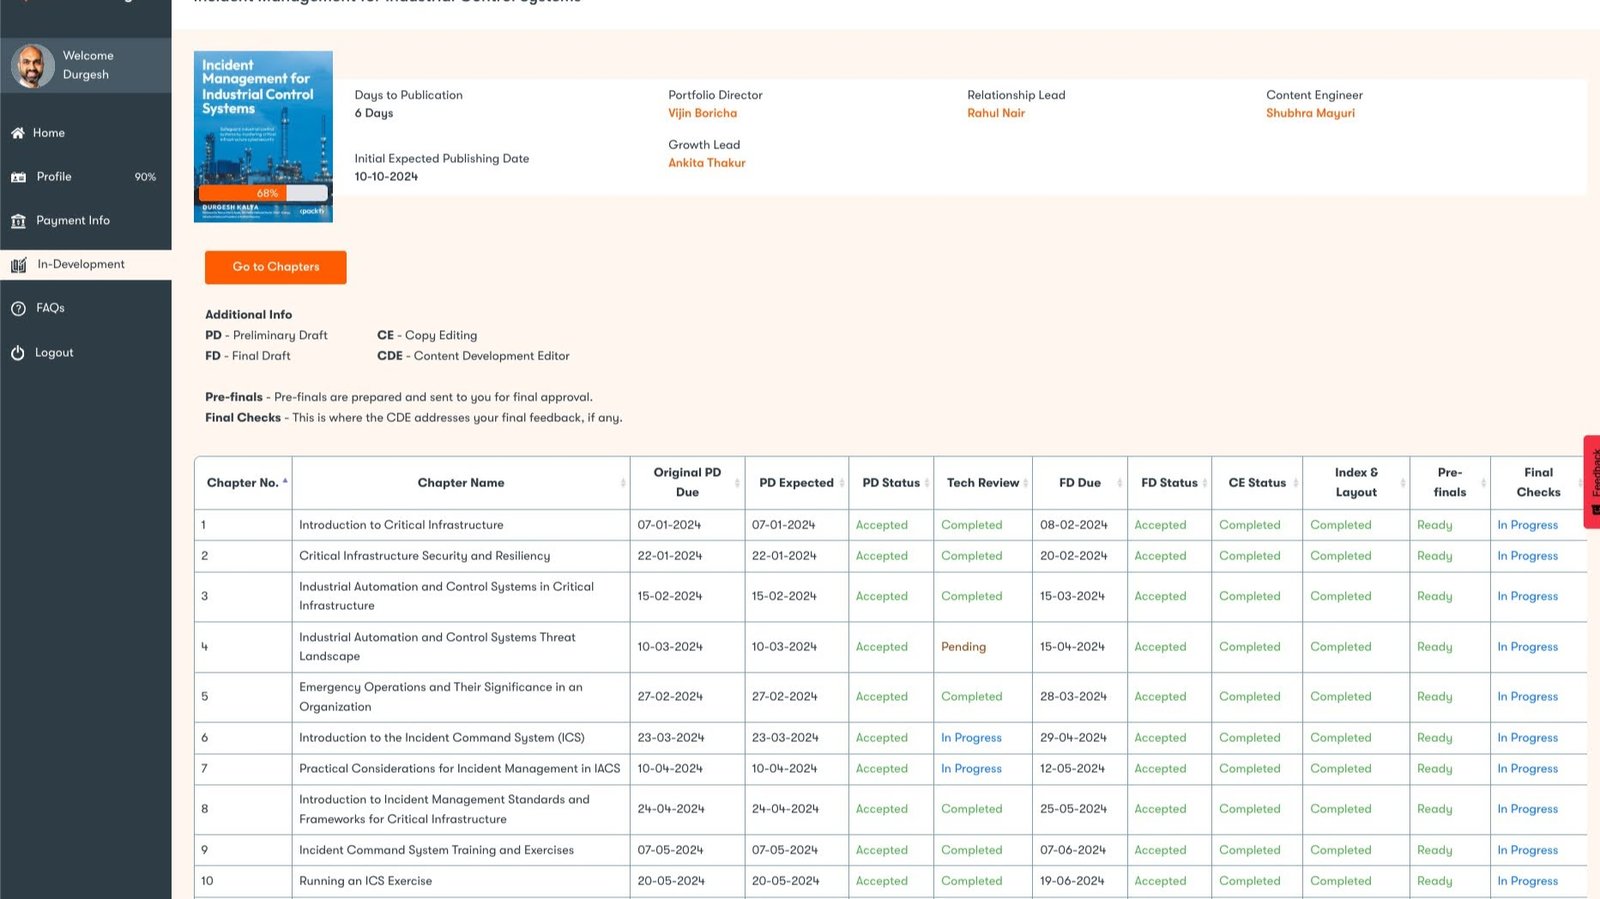Click the Profile card icon
Screen dimensions: 1600x899
click(18, 177)
